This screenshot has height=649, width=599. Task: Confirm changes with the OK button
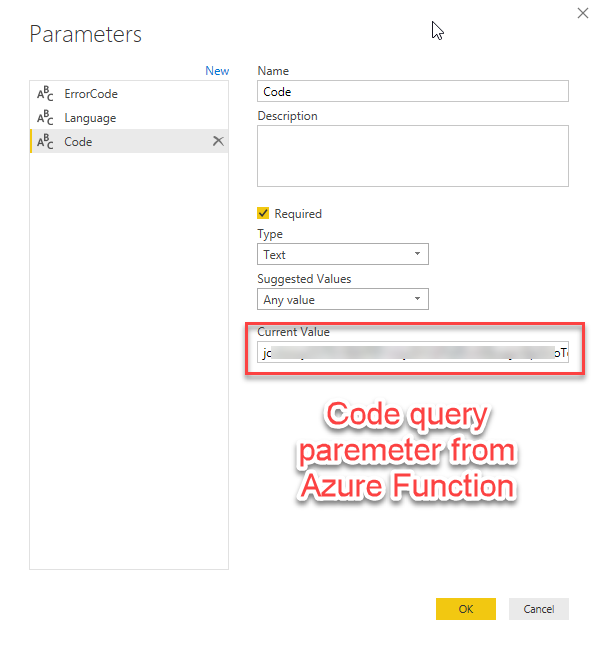tap(466, 608)
